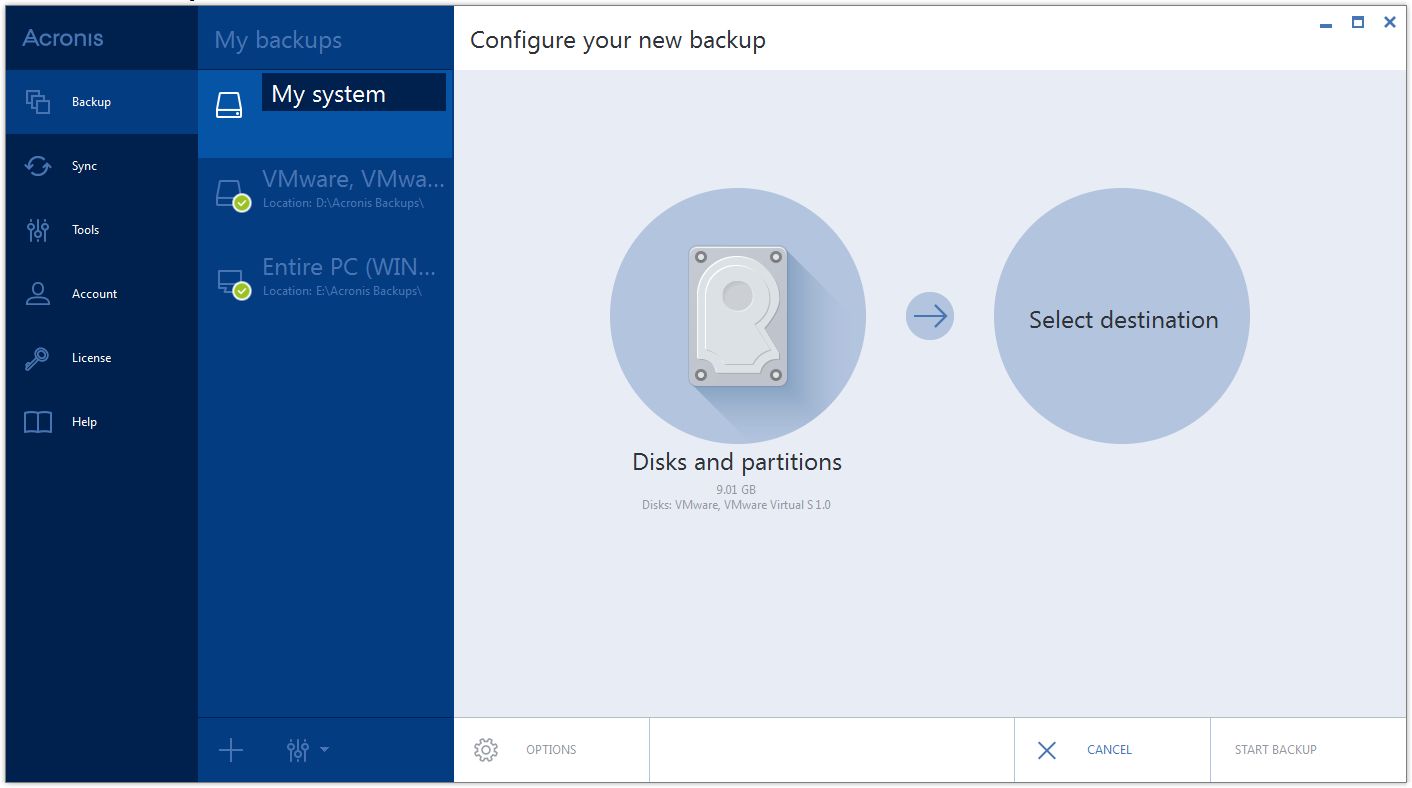Select the hard disk backup source
The image size is (1412, 788).
point(738,317)
